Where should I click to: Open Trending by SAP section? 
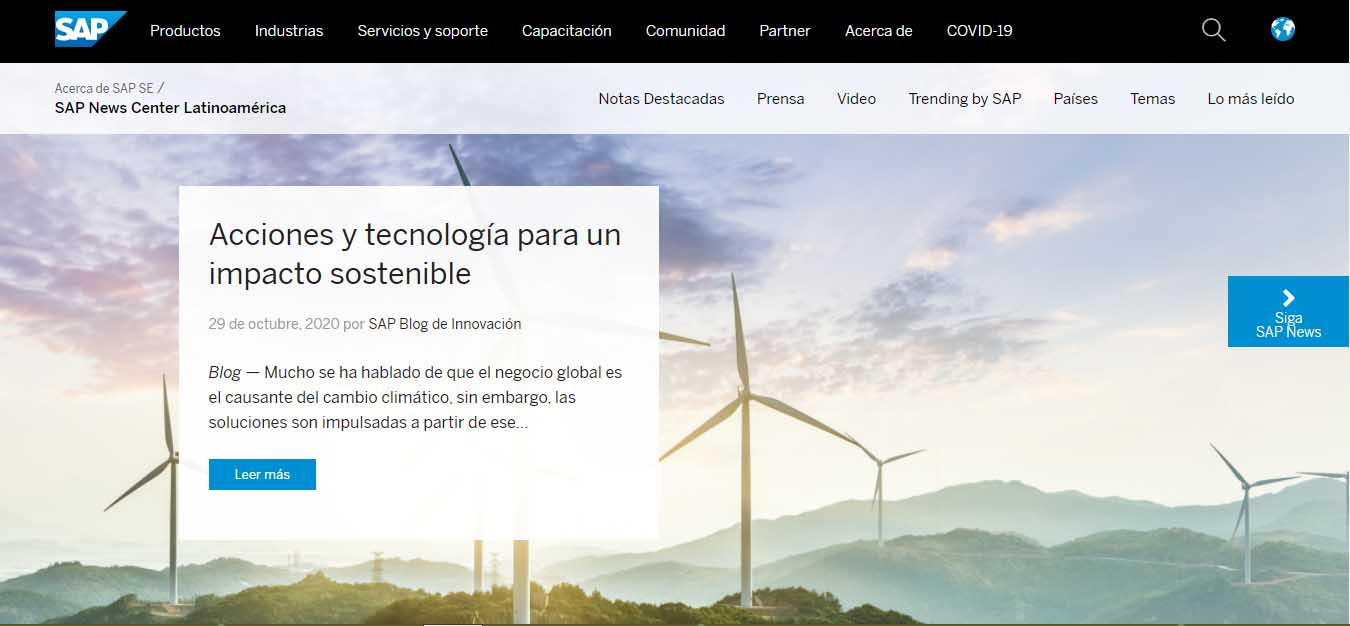965,98
